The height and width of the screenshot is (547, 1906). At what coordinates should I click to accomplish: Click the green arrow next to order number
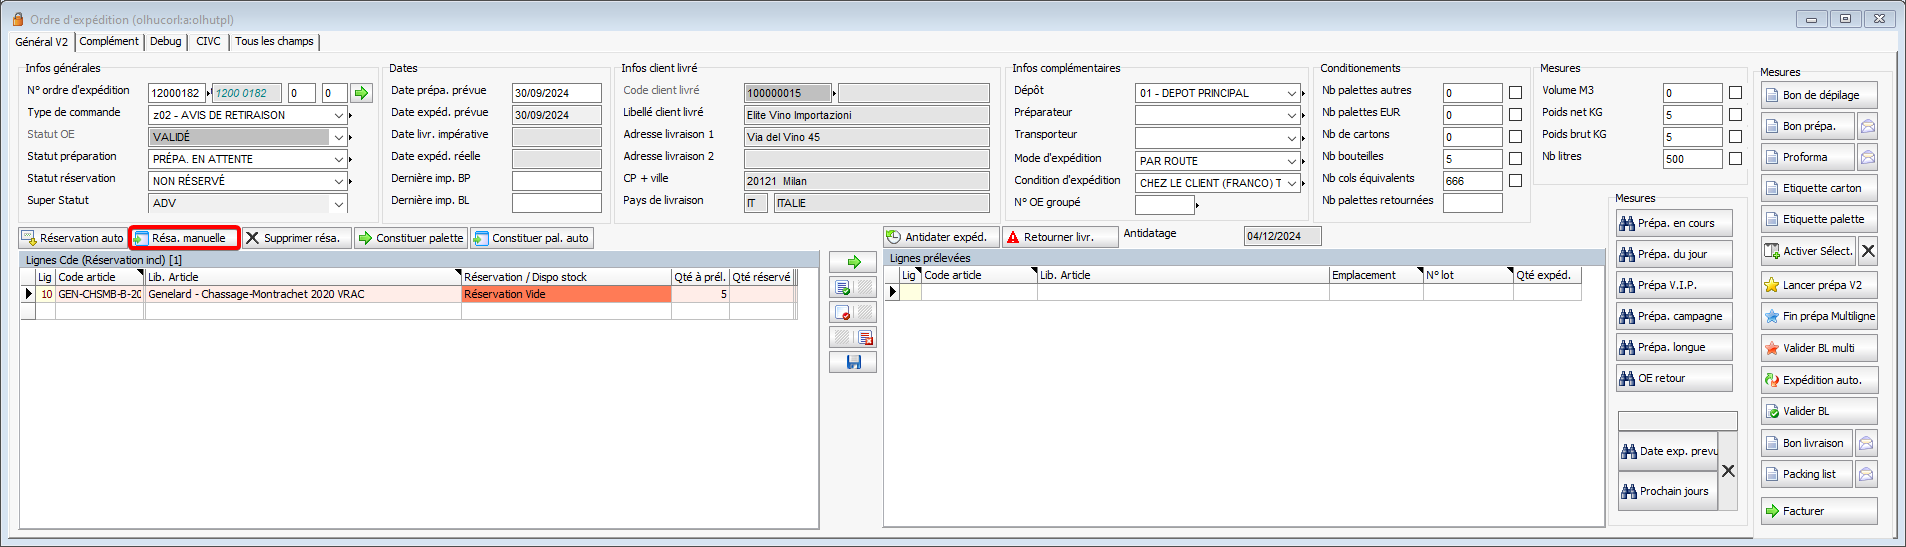click(x=361, y=93)
